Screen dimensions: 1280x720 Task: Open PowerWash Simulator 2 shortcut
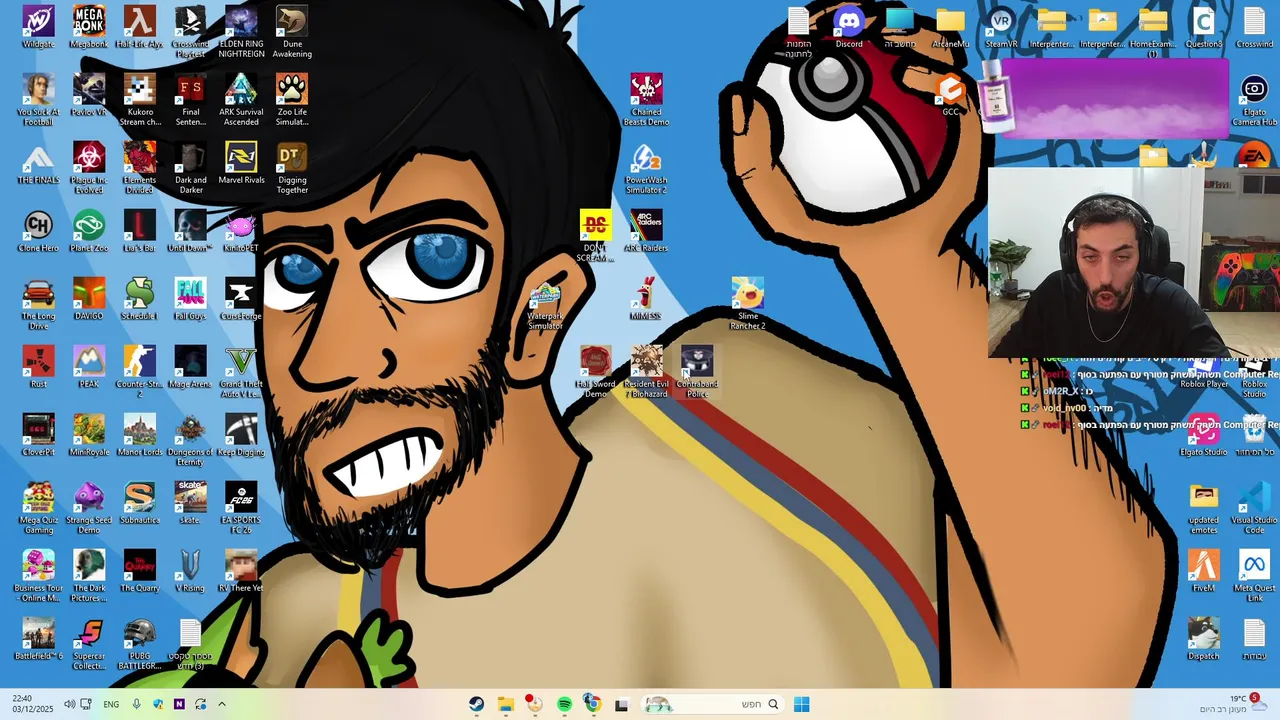pyautogui.click(x=646, y=168)
